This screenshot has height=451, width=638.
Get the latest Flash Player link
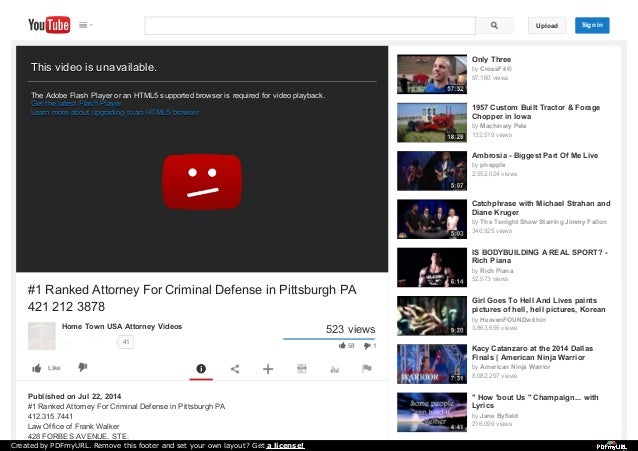coord(76,103)
